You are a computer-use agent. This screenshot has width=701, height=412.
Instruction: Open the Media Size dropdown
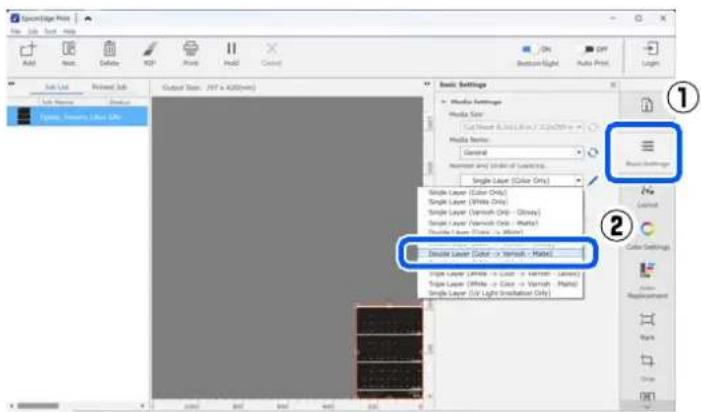pyautogui.click(x=522, y=127)
